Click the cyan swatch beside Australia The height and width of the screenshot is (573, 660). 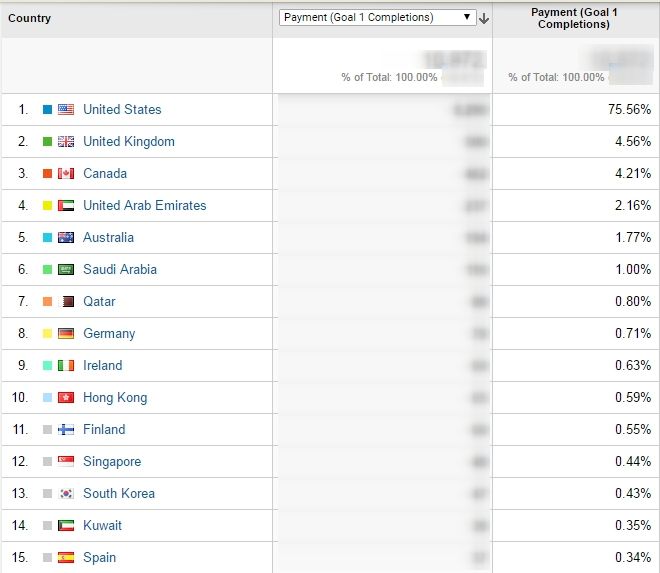tap(48, 237)
